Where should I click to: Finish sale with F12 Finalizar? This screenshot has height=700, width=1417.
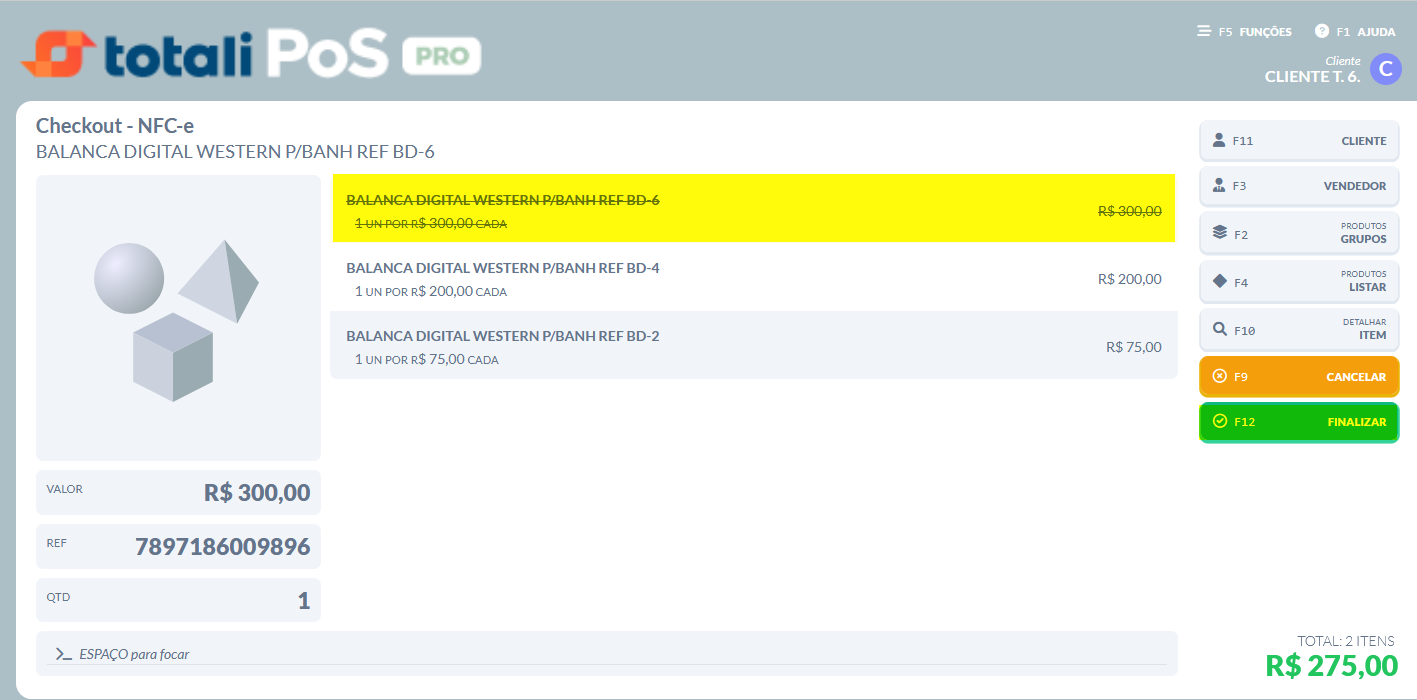tap(1299, 422)
